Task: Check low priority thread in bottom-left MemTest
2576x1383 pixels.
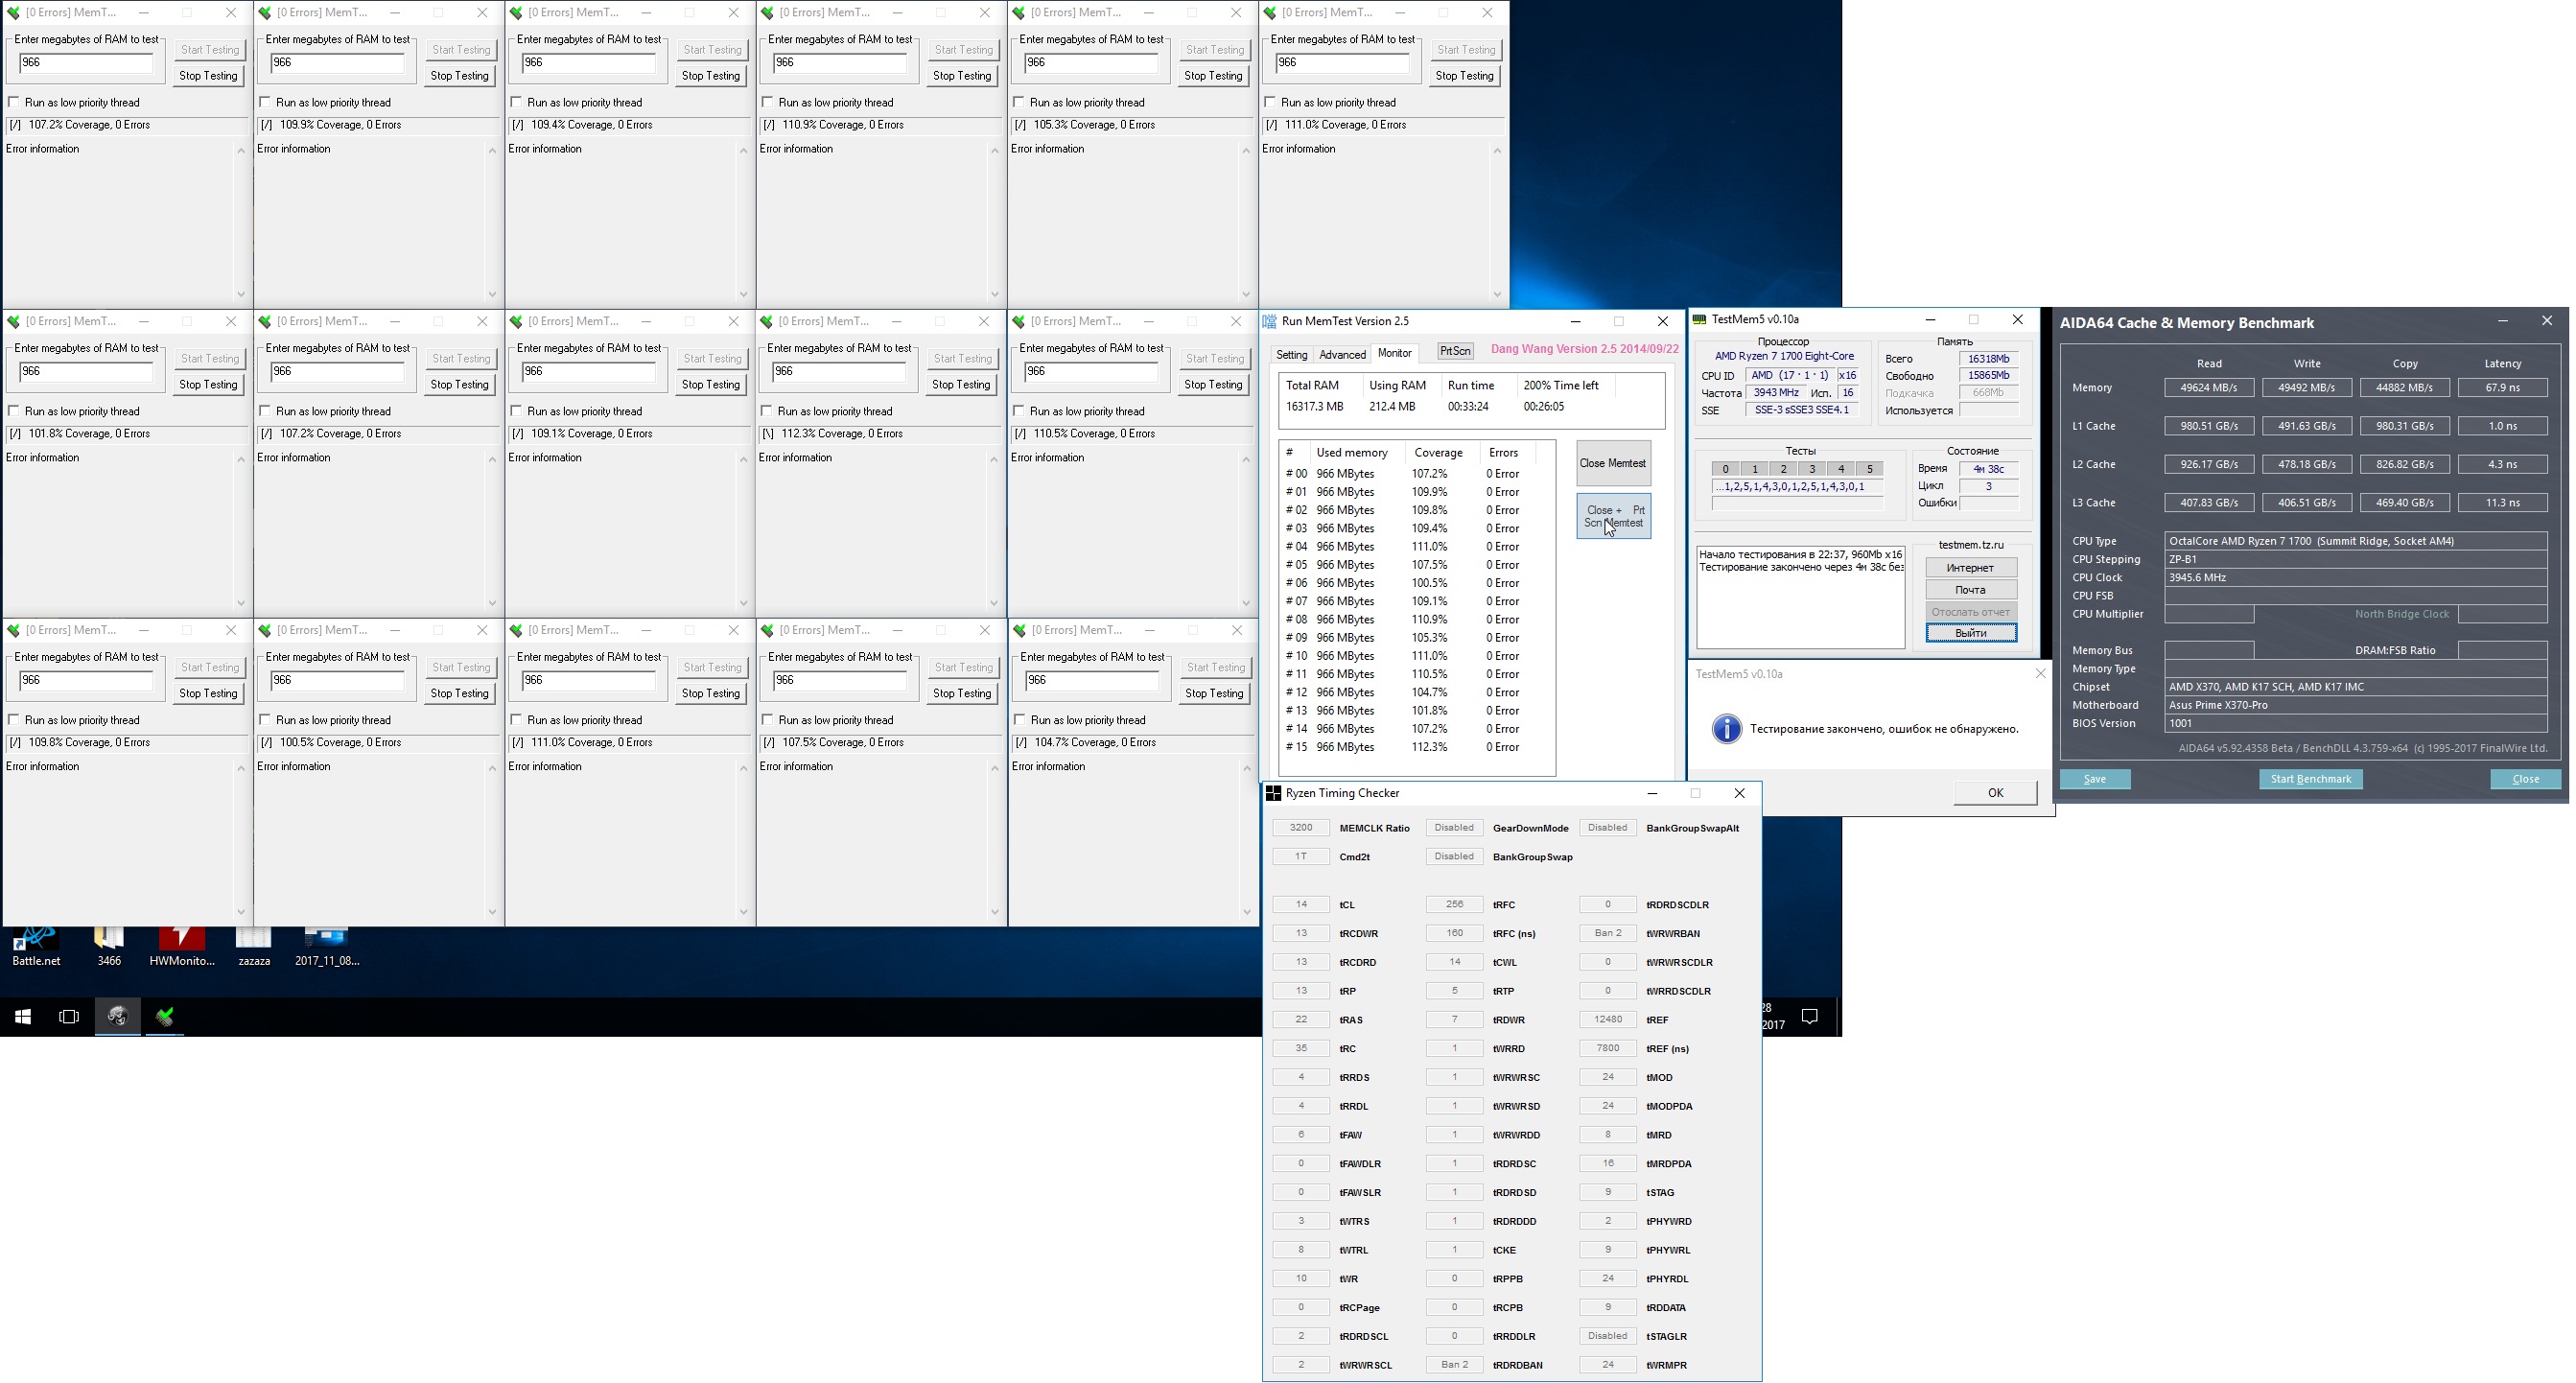Action: pos(14,719)
